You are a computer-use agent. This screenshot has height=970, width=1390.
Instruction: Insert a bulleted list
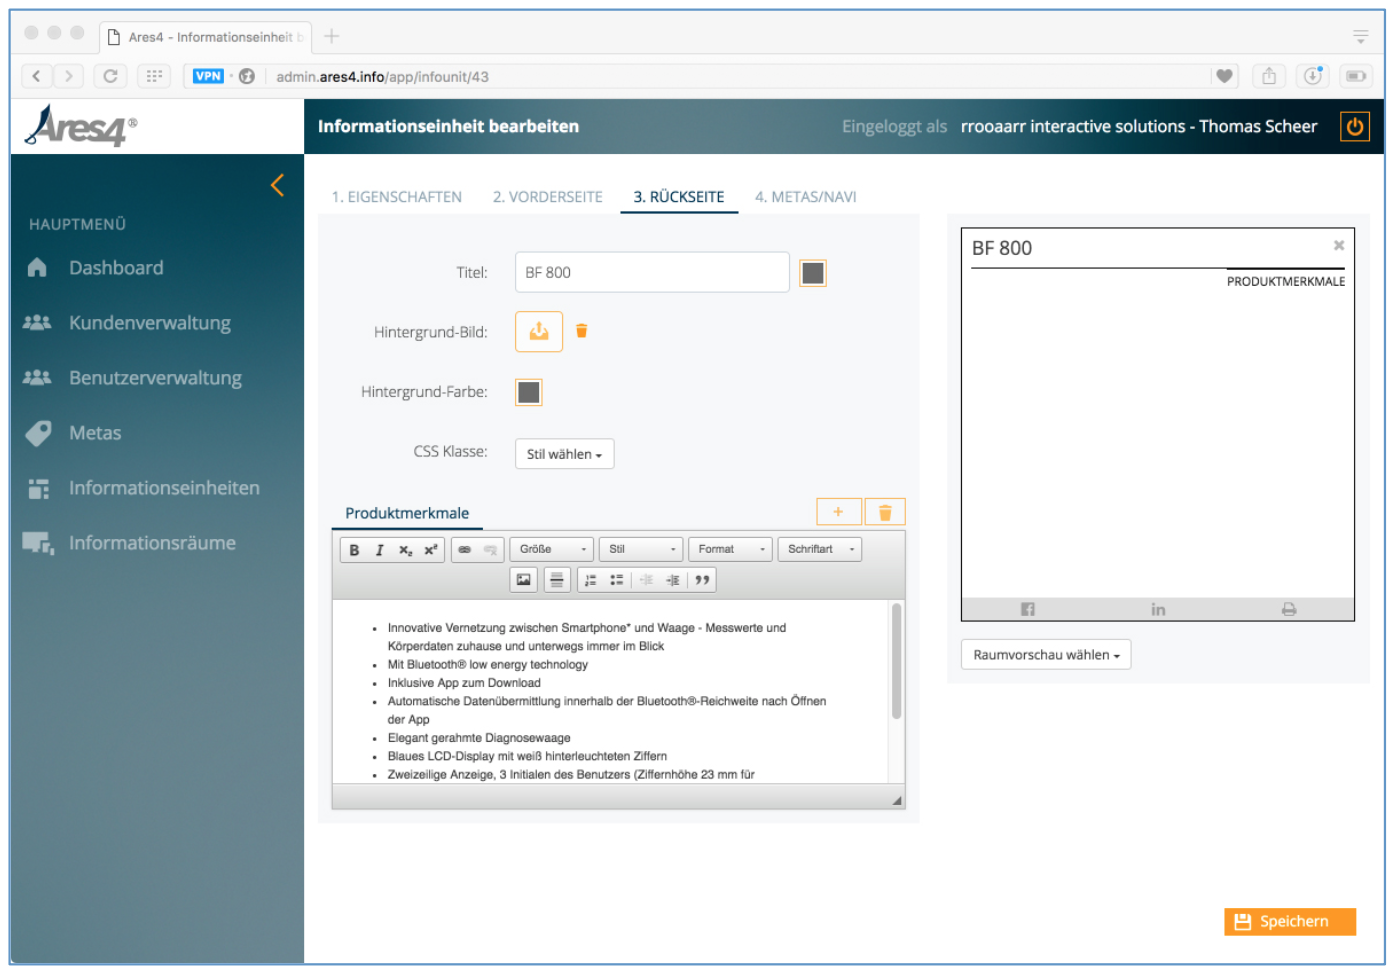click(617, 580)
